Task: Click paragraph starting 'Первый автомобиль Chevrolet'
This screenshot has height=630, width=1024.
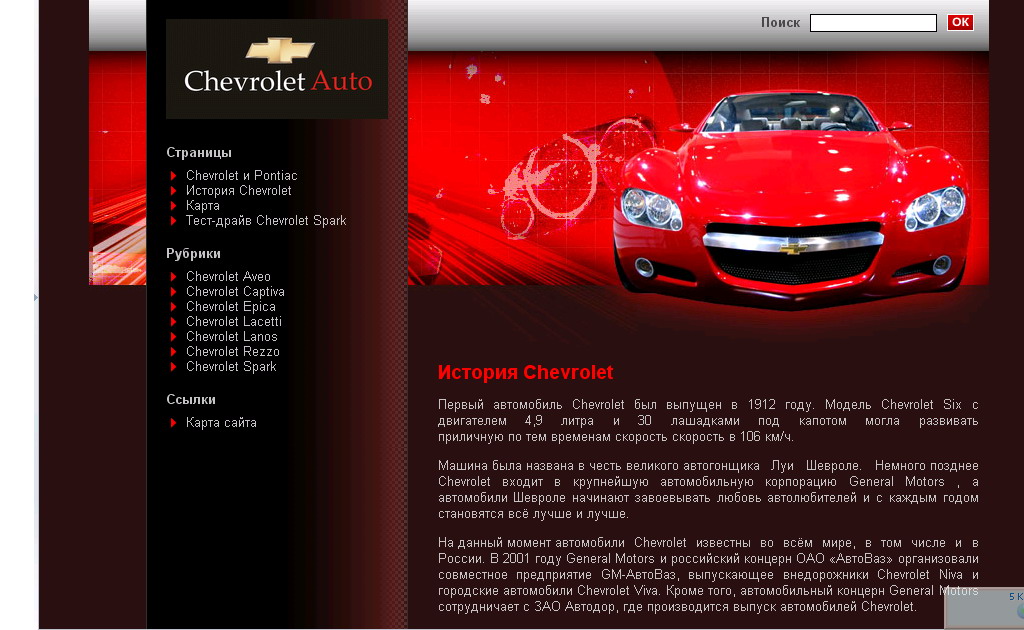Action: pyautogui.click(x=708, y=421)
